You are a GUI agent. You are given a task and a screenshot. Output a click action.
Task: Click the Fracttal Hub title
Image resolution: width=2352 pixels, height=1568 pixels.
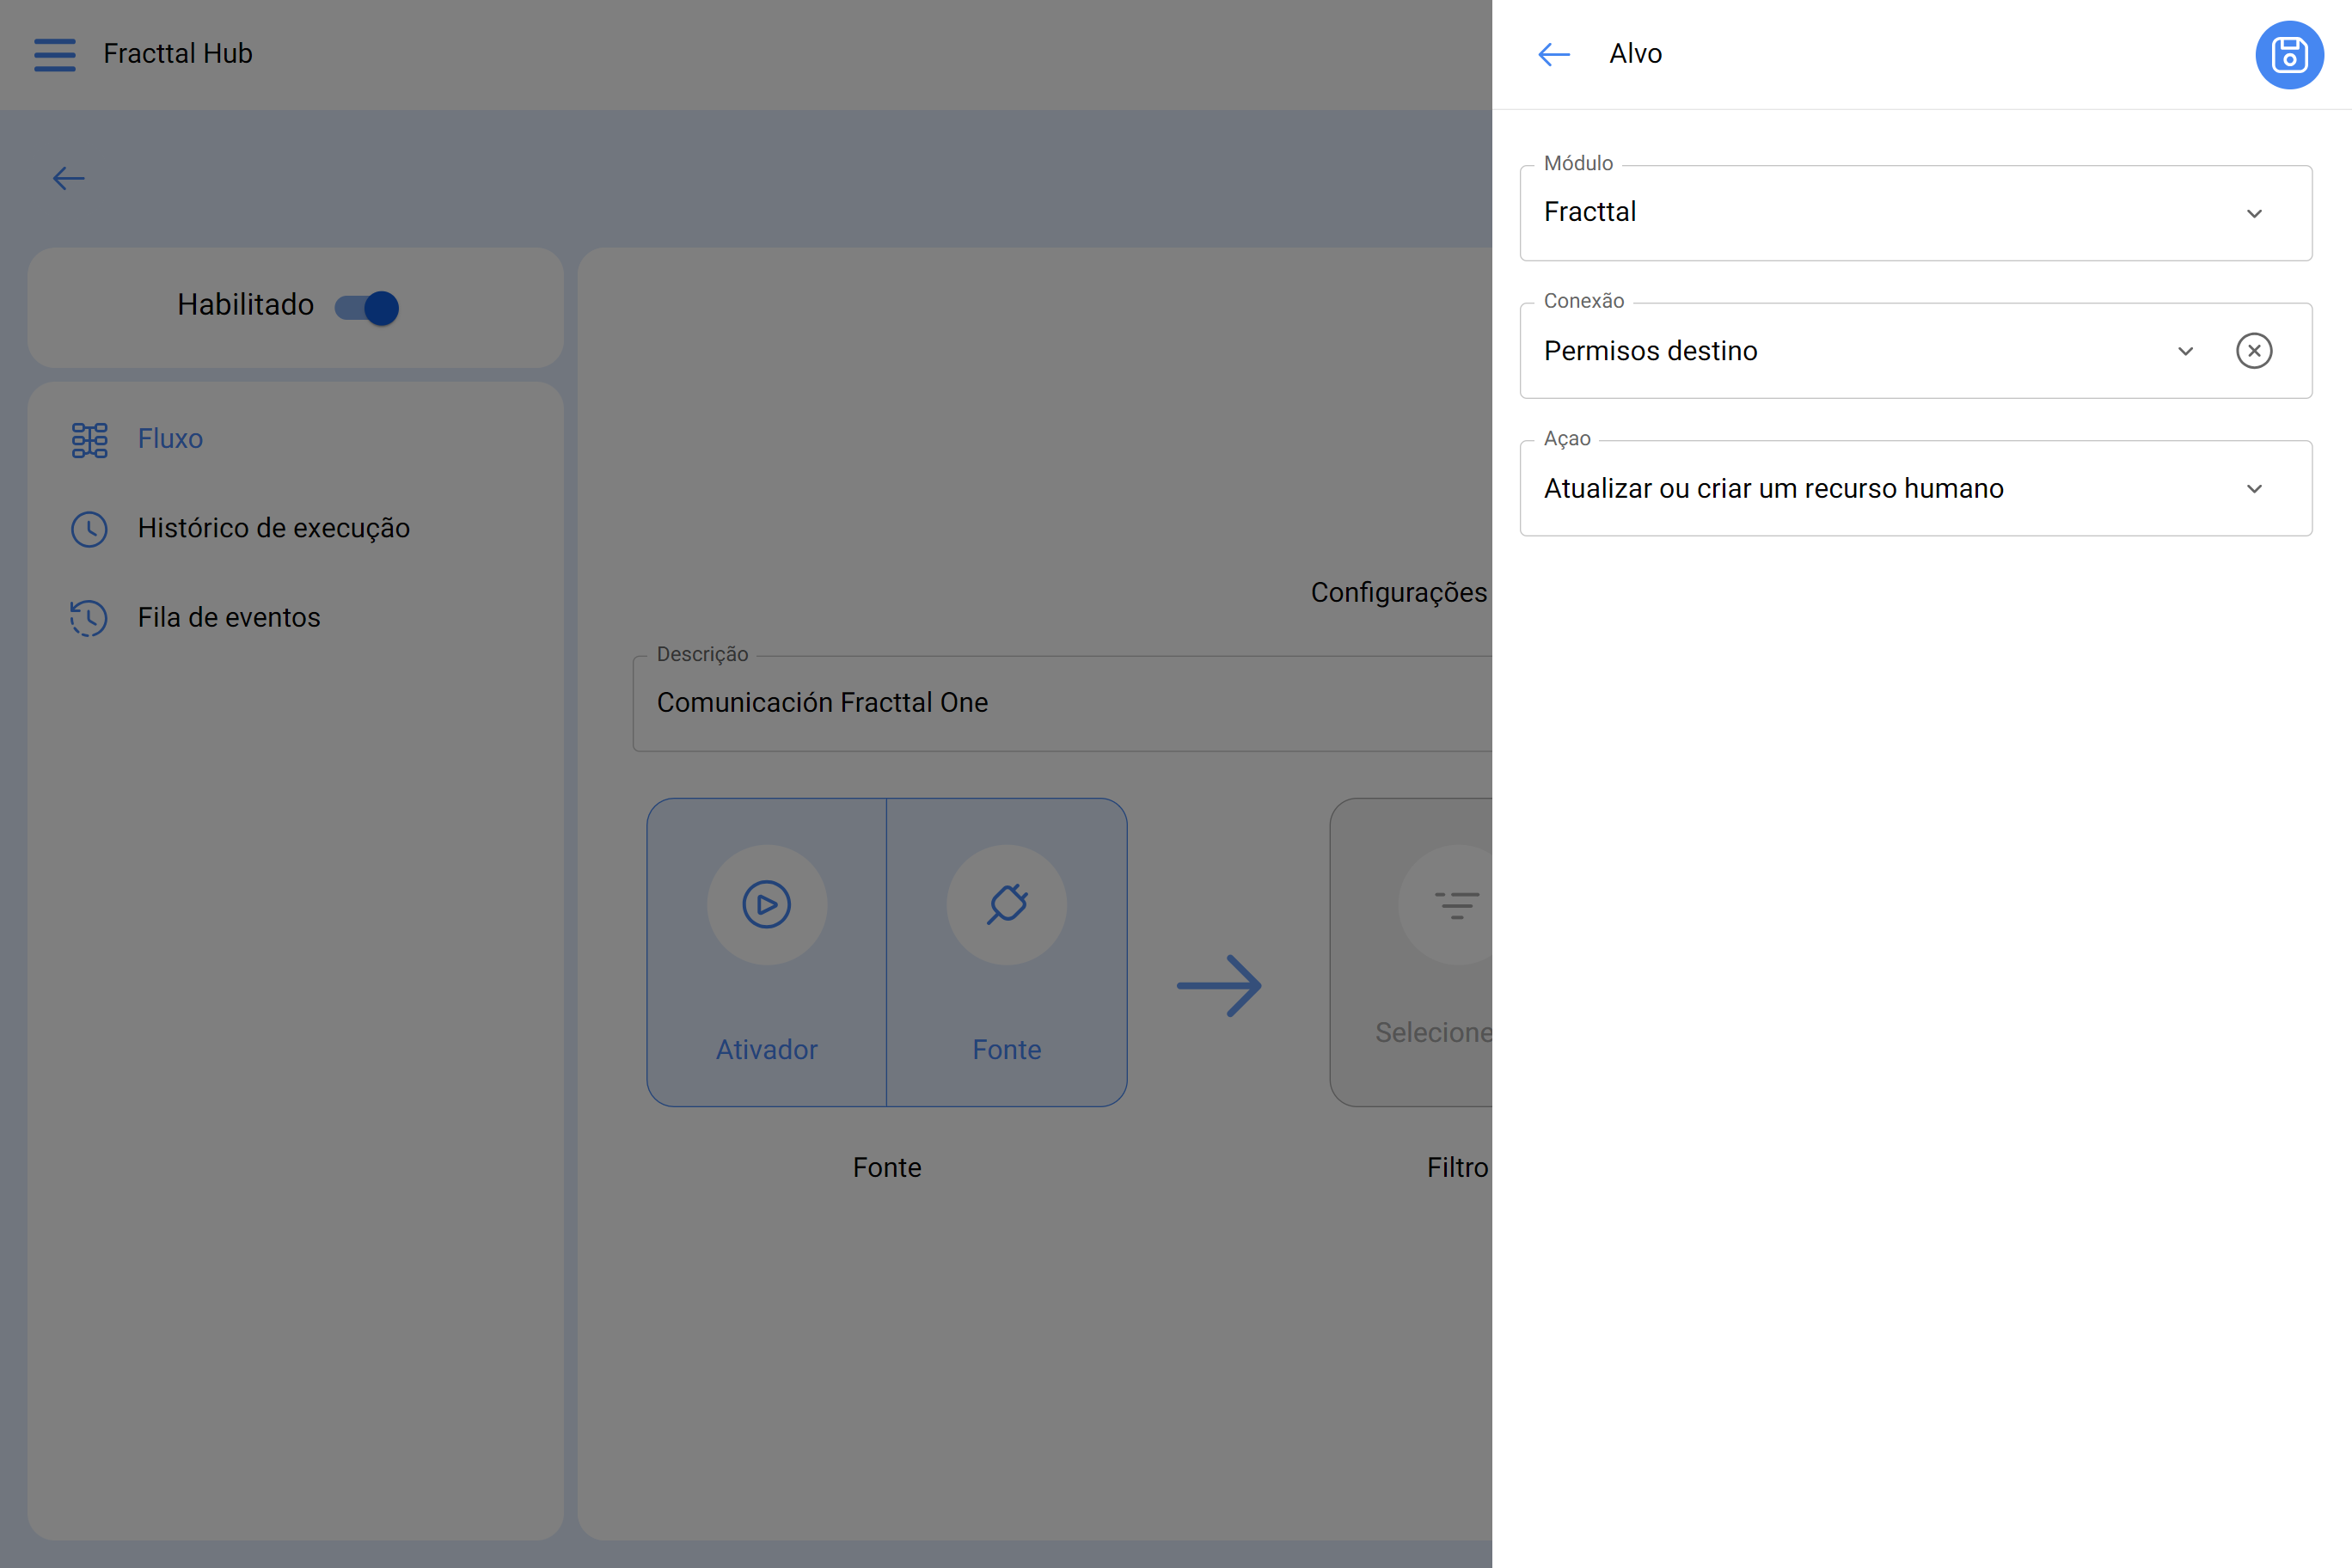pos(178,54)
